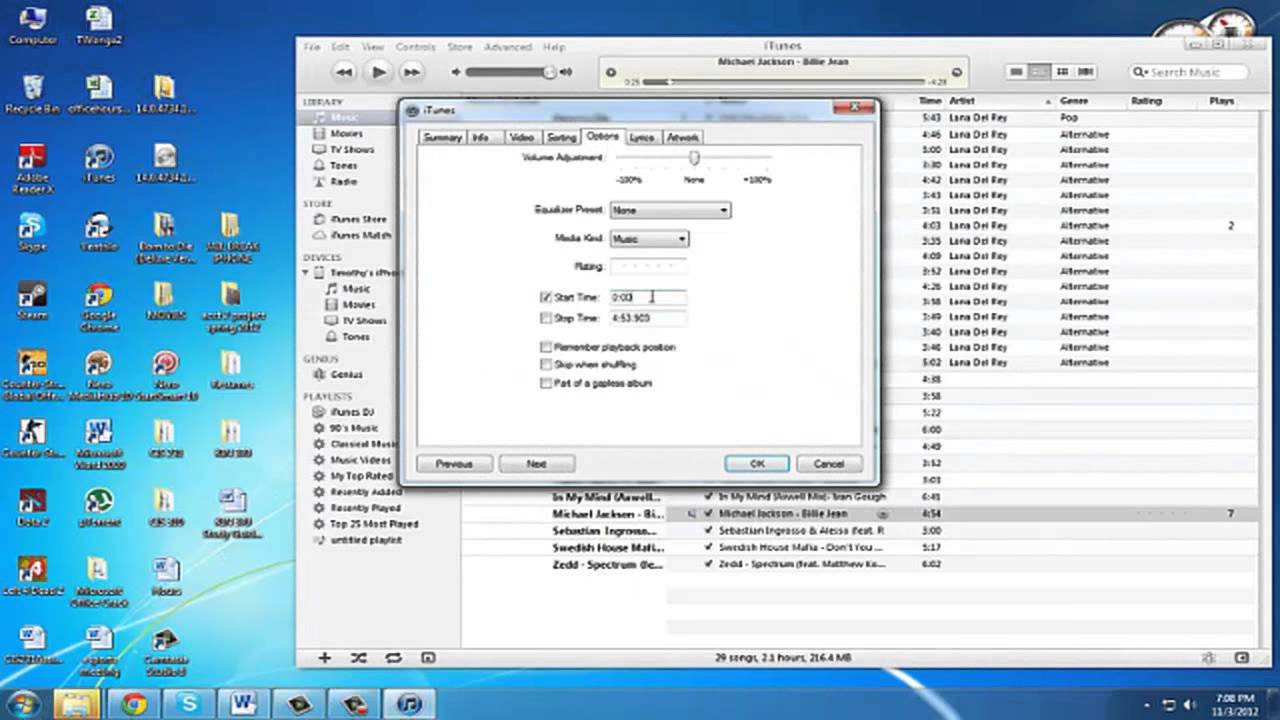Open Radio in the iTunes library
Viewport: 1280px width, 720px height.
(x=344, y=181)
